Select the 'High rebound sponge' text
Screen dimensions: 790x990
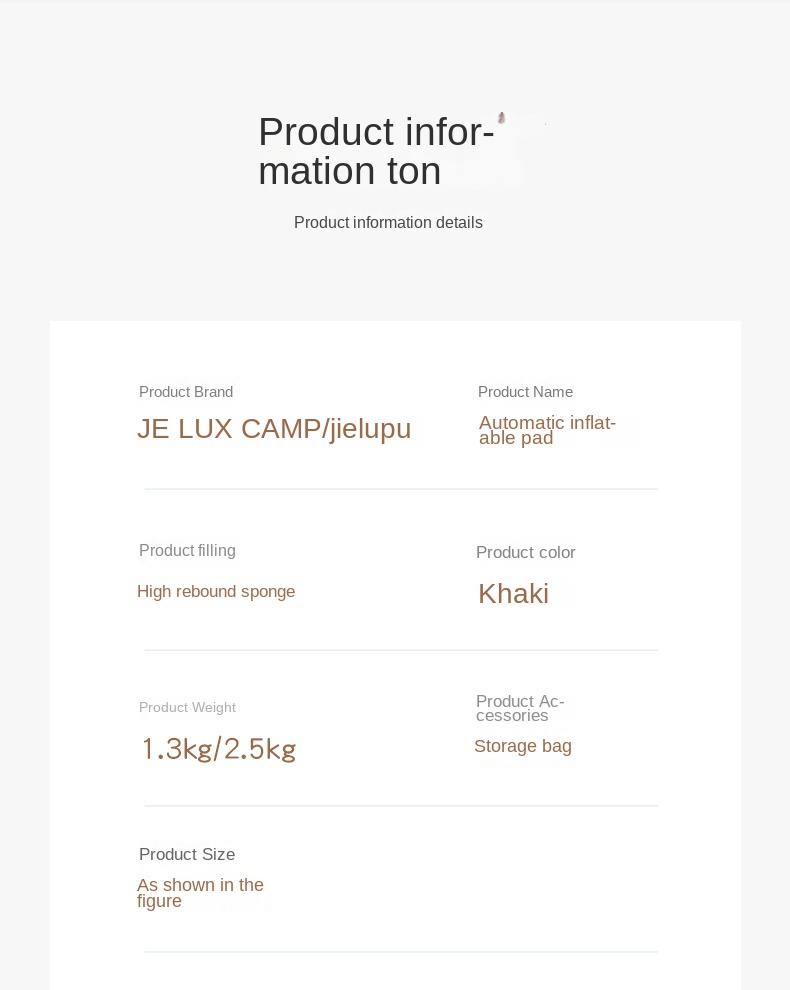[216, 592]
